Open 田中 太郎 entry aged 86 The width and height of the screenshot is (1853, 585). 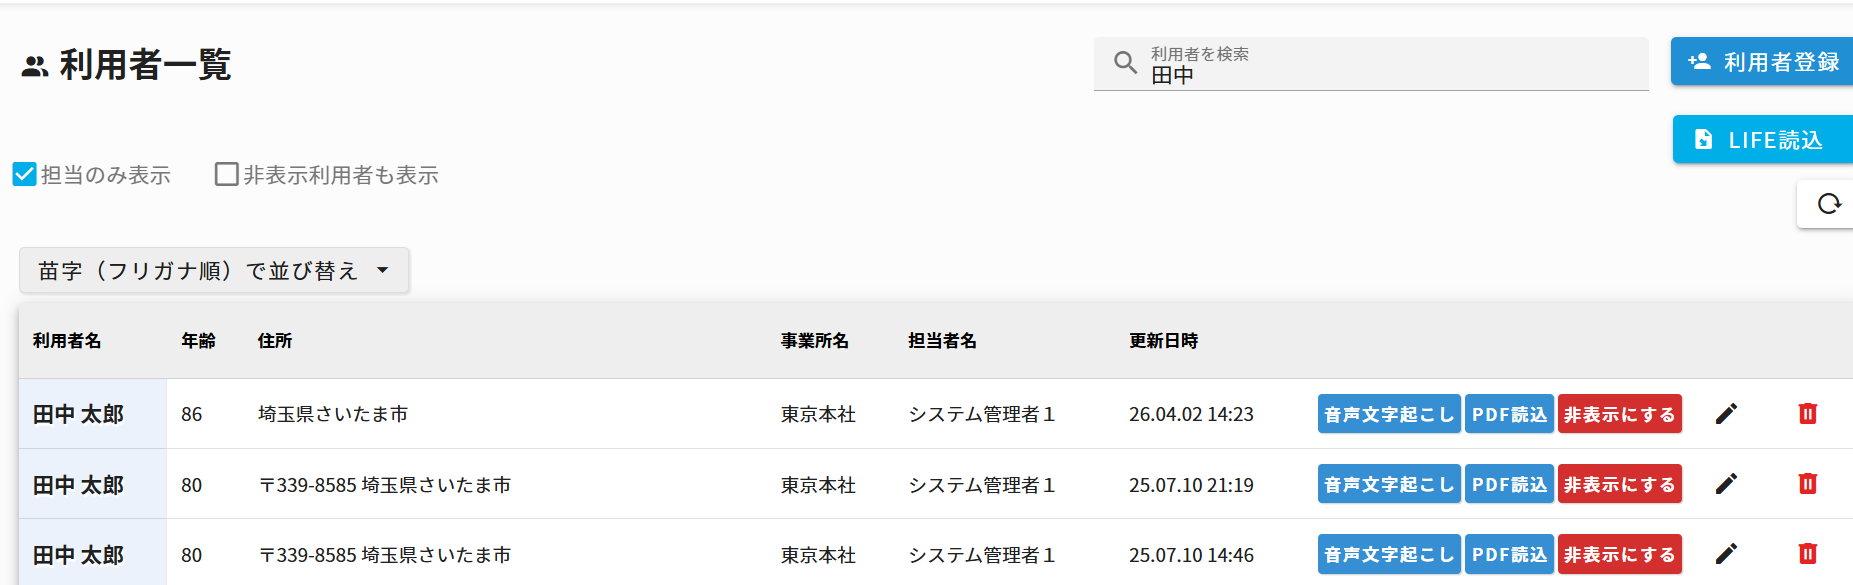(79, 414)
